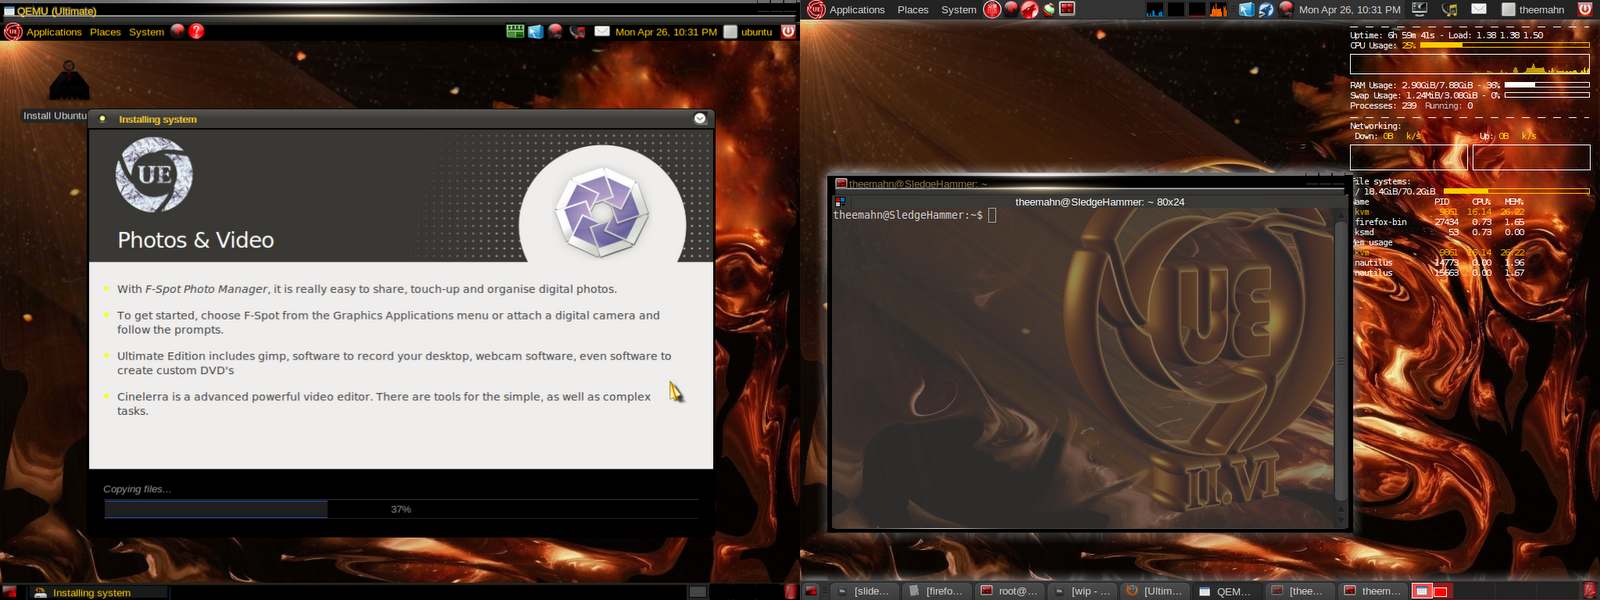Click the ubuntu user name in guest panel
This screenshot has width=1600, height=600.
pos(756,32)
